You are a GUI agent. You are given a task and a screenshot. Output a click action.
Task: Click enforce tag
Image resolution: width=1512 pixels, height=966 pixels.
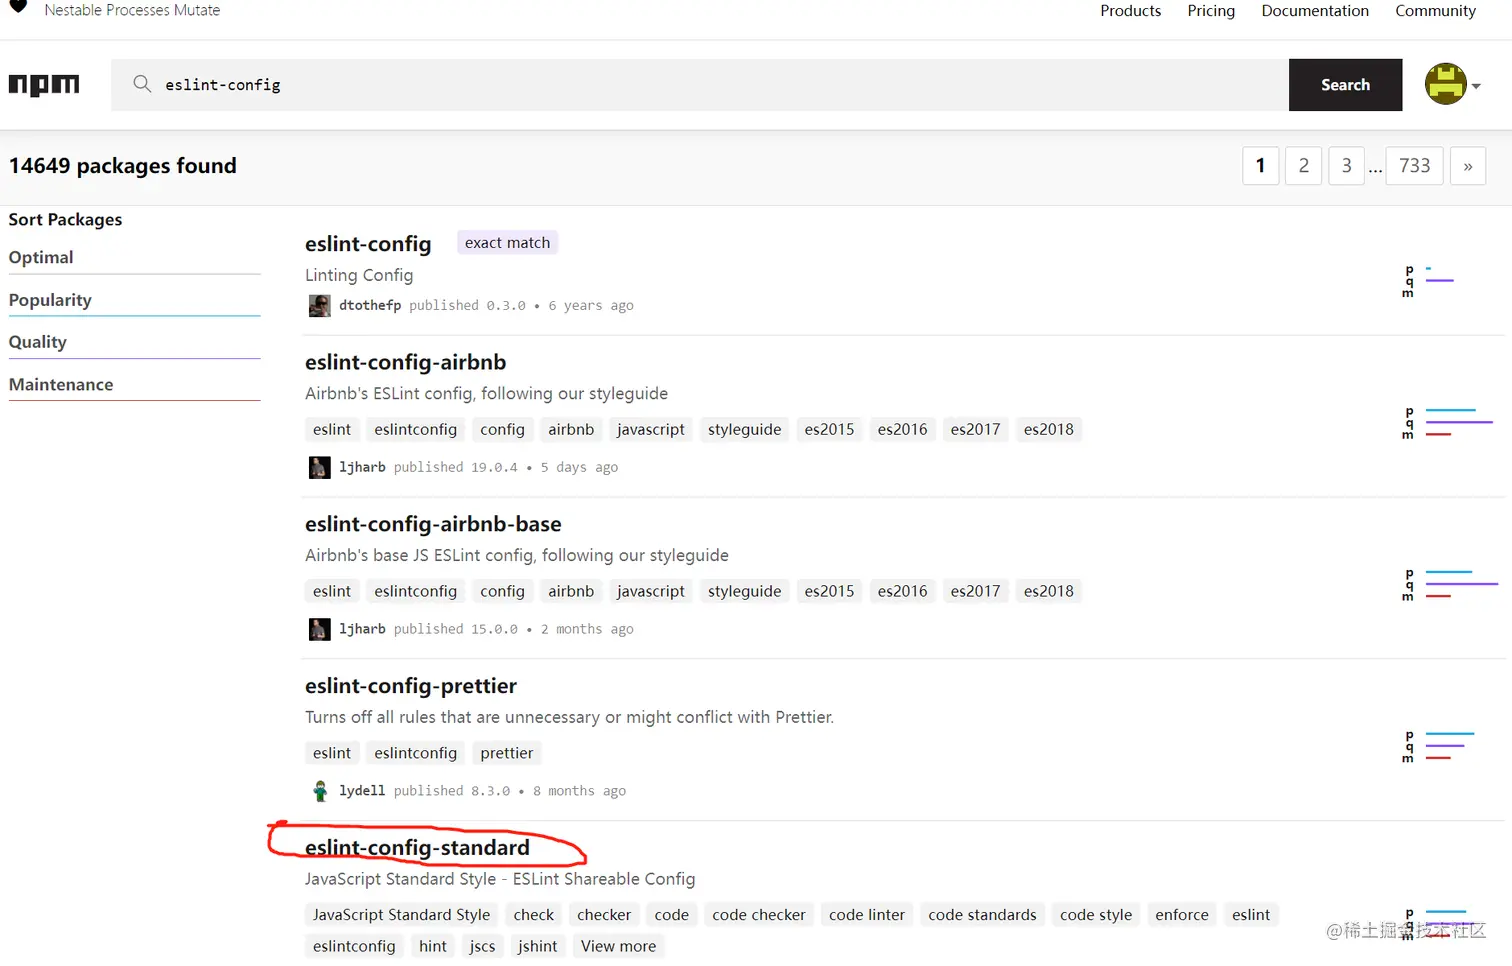point(1182,915)
